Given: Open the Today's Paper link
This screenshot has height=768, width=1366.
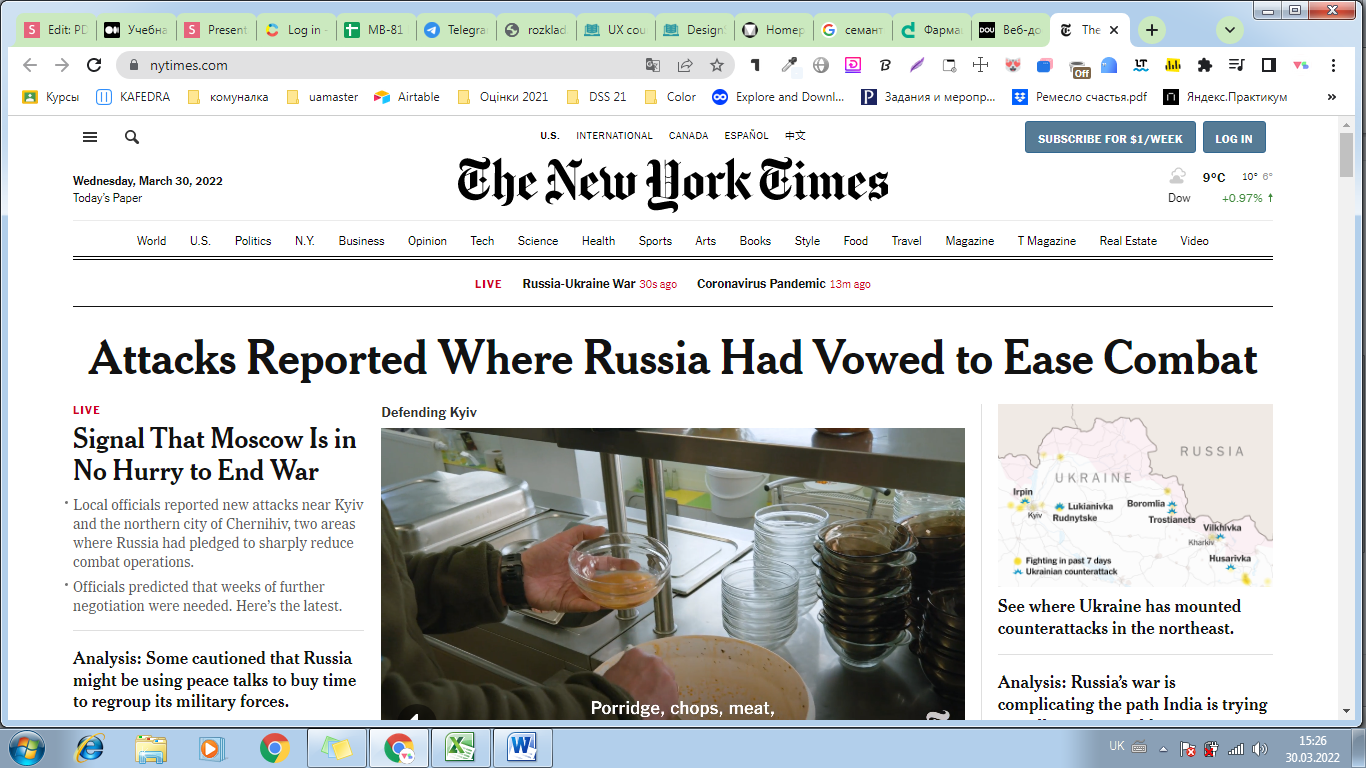Looking at the screenshot, I should tap(107, 198).
